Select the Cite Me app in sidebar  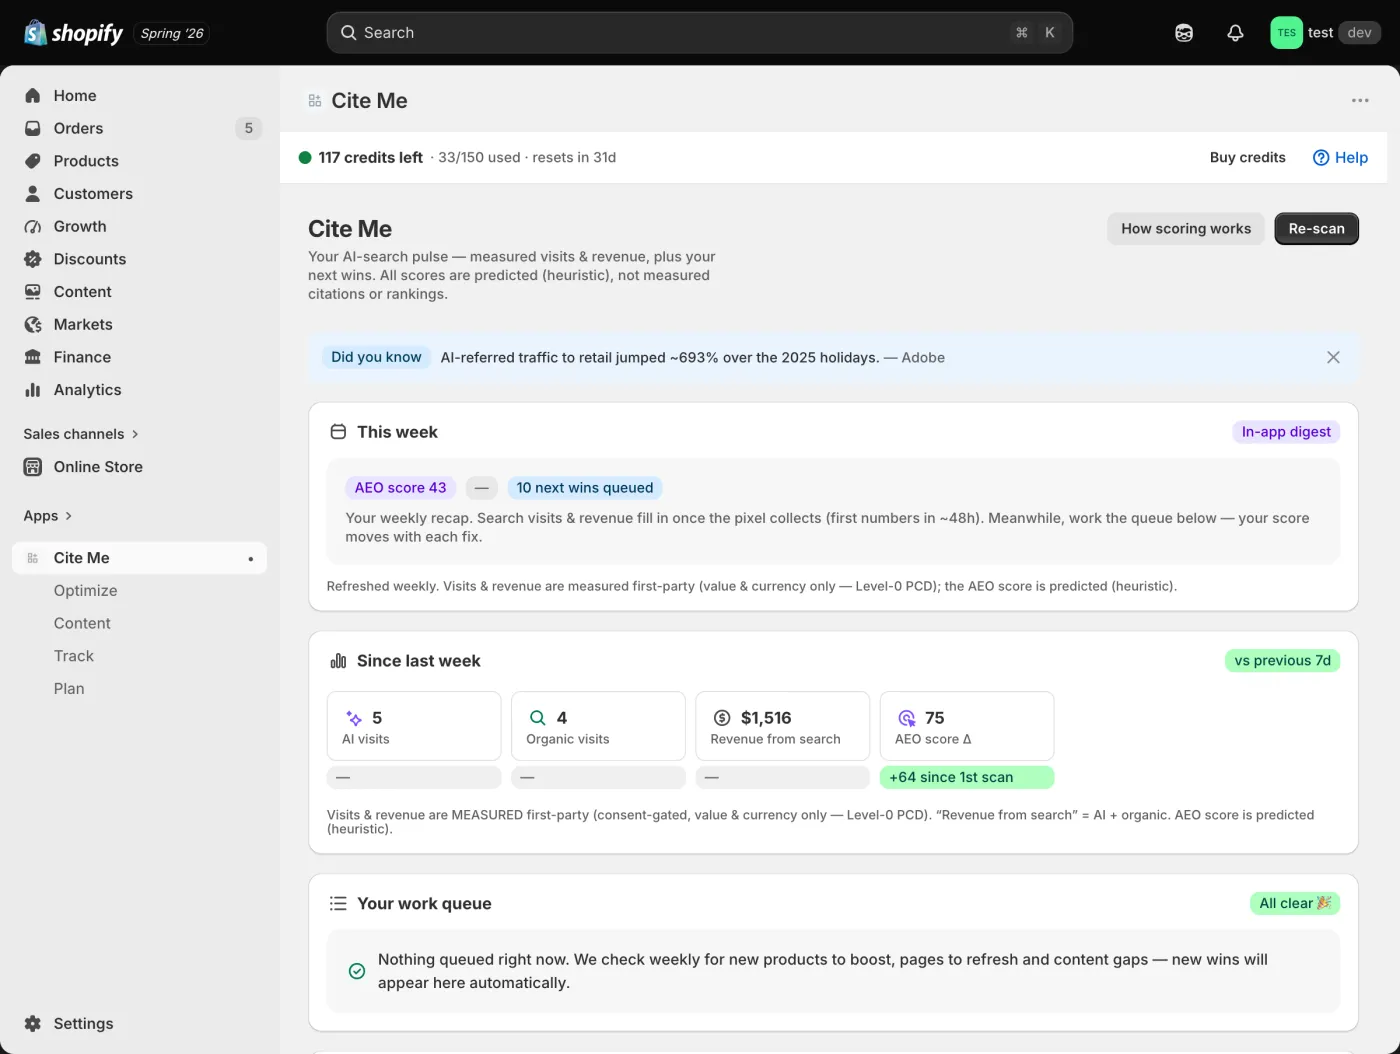tap(139, 558)
